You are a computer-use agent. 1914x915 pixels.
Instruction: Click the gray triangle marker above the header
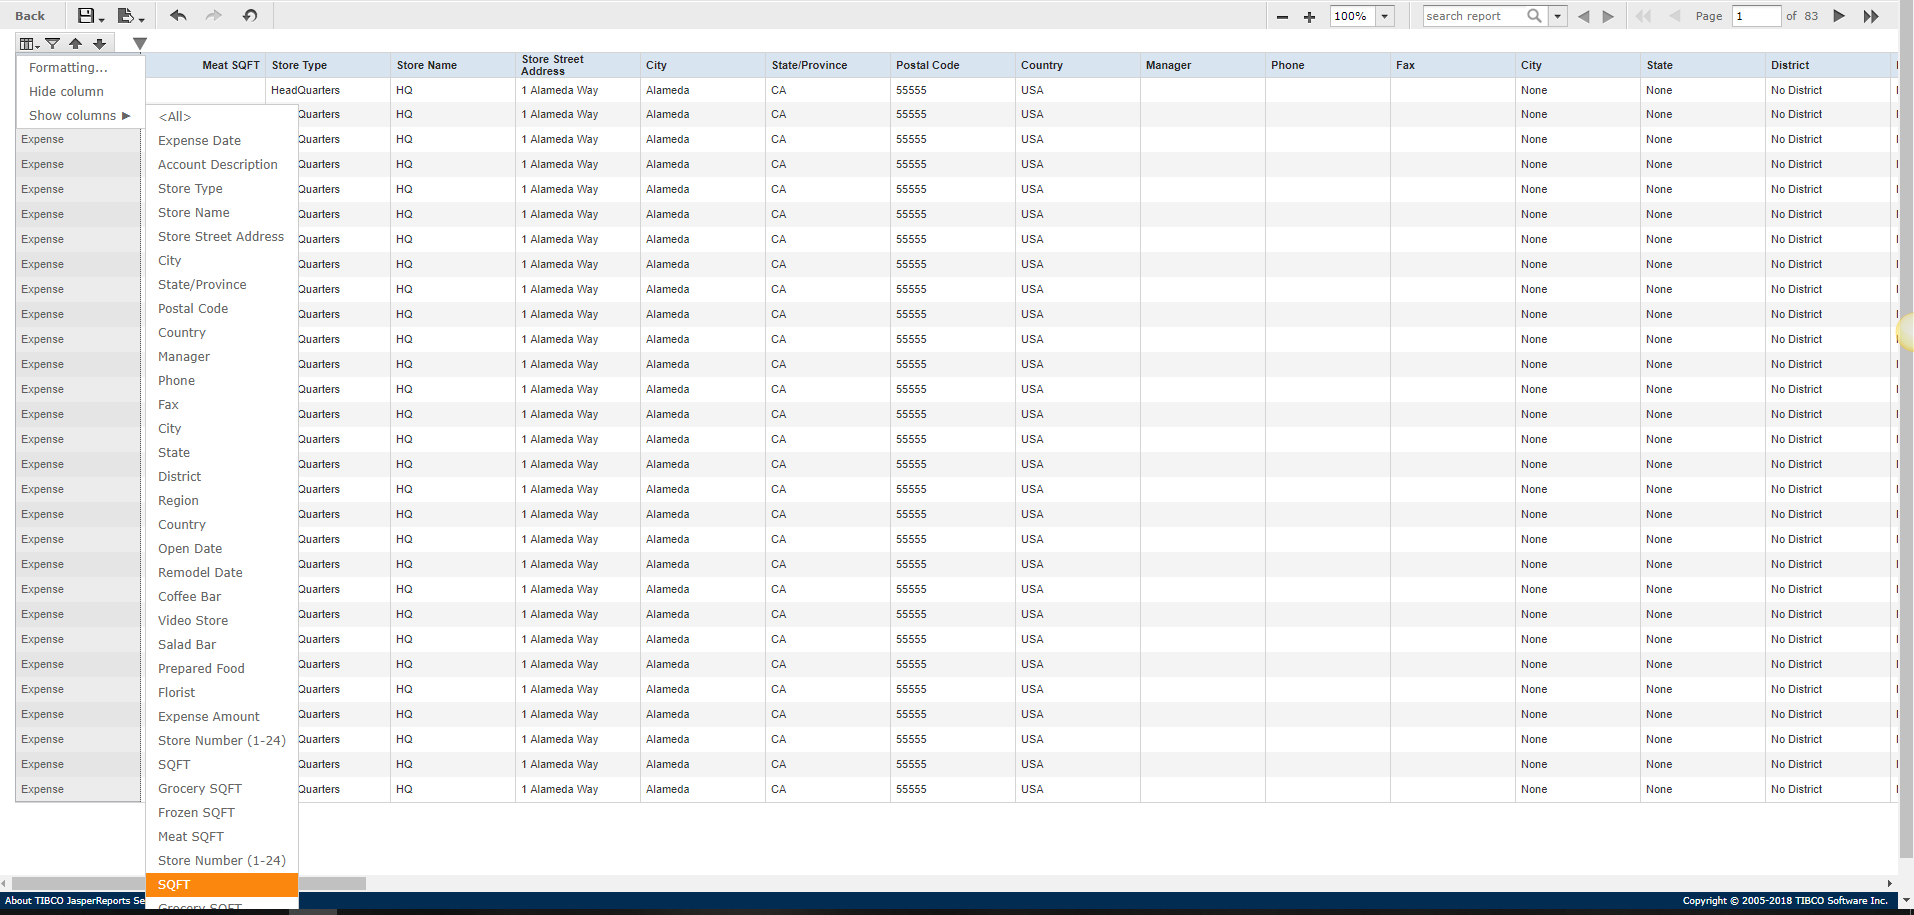140,44
